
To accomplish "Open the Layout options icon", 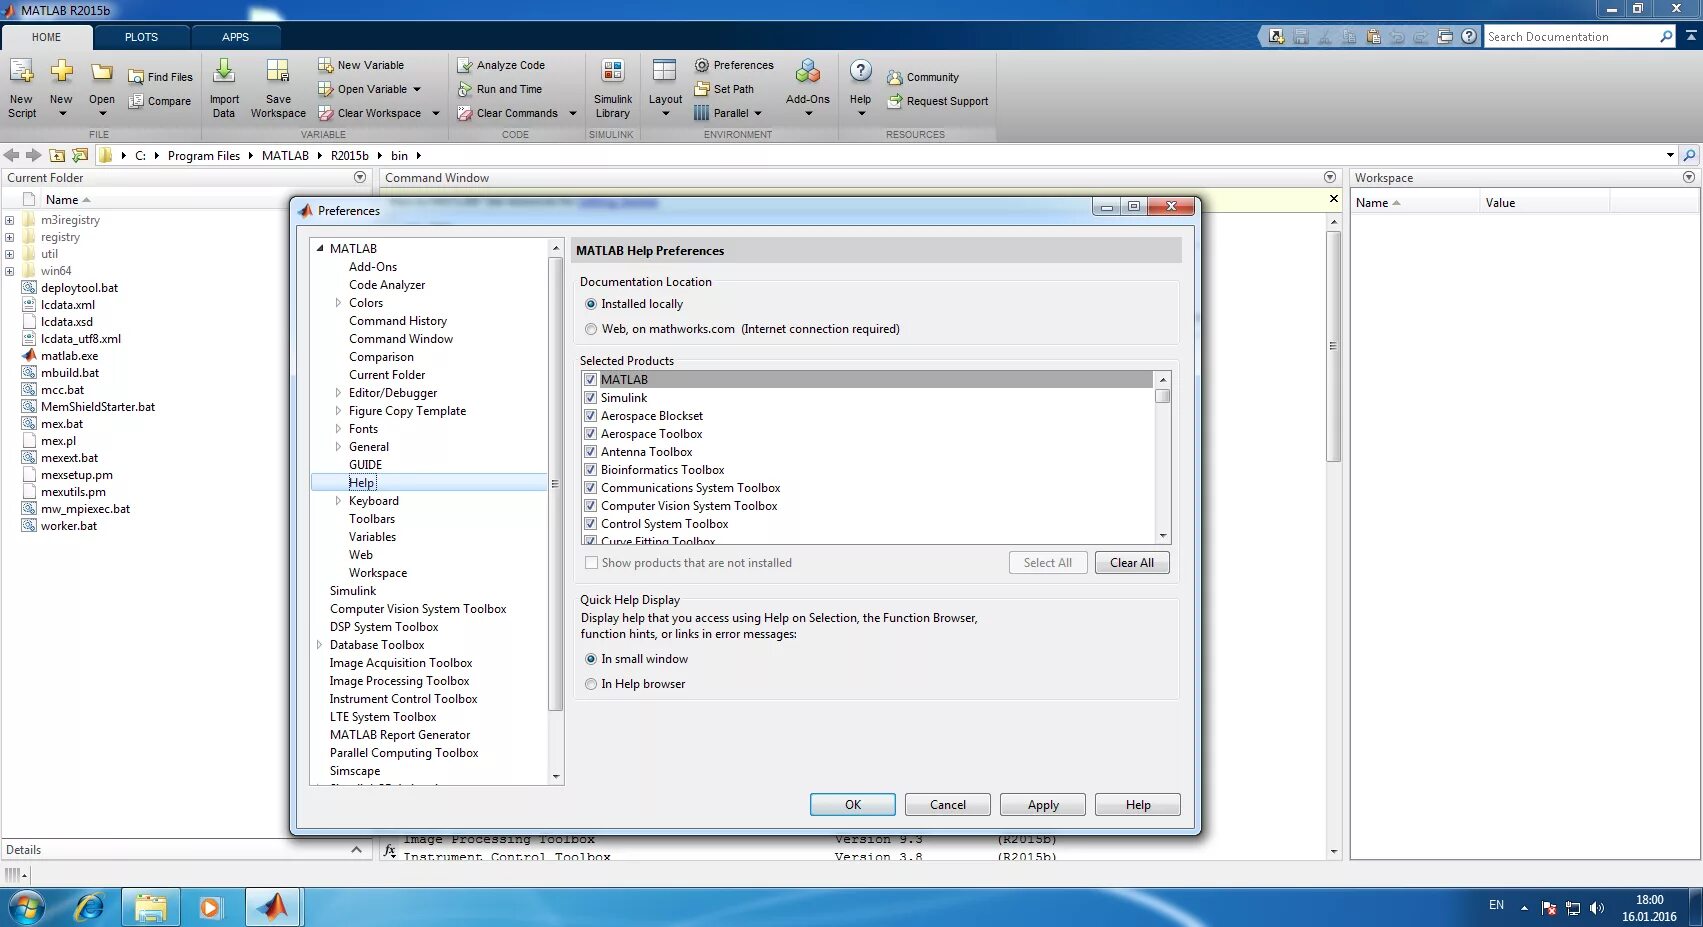I will click(x=664, y=87).
